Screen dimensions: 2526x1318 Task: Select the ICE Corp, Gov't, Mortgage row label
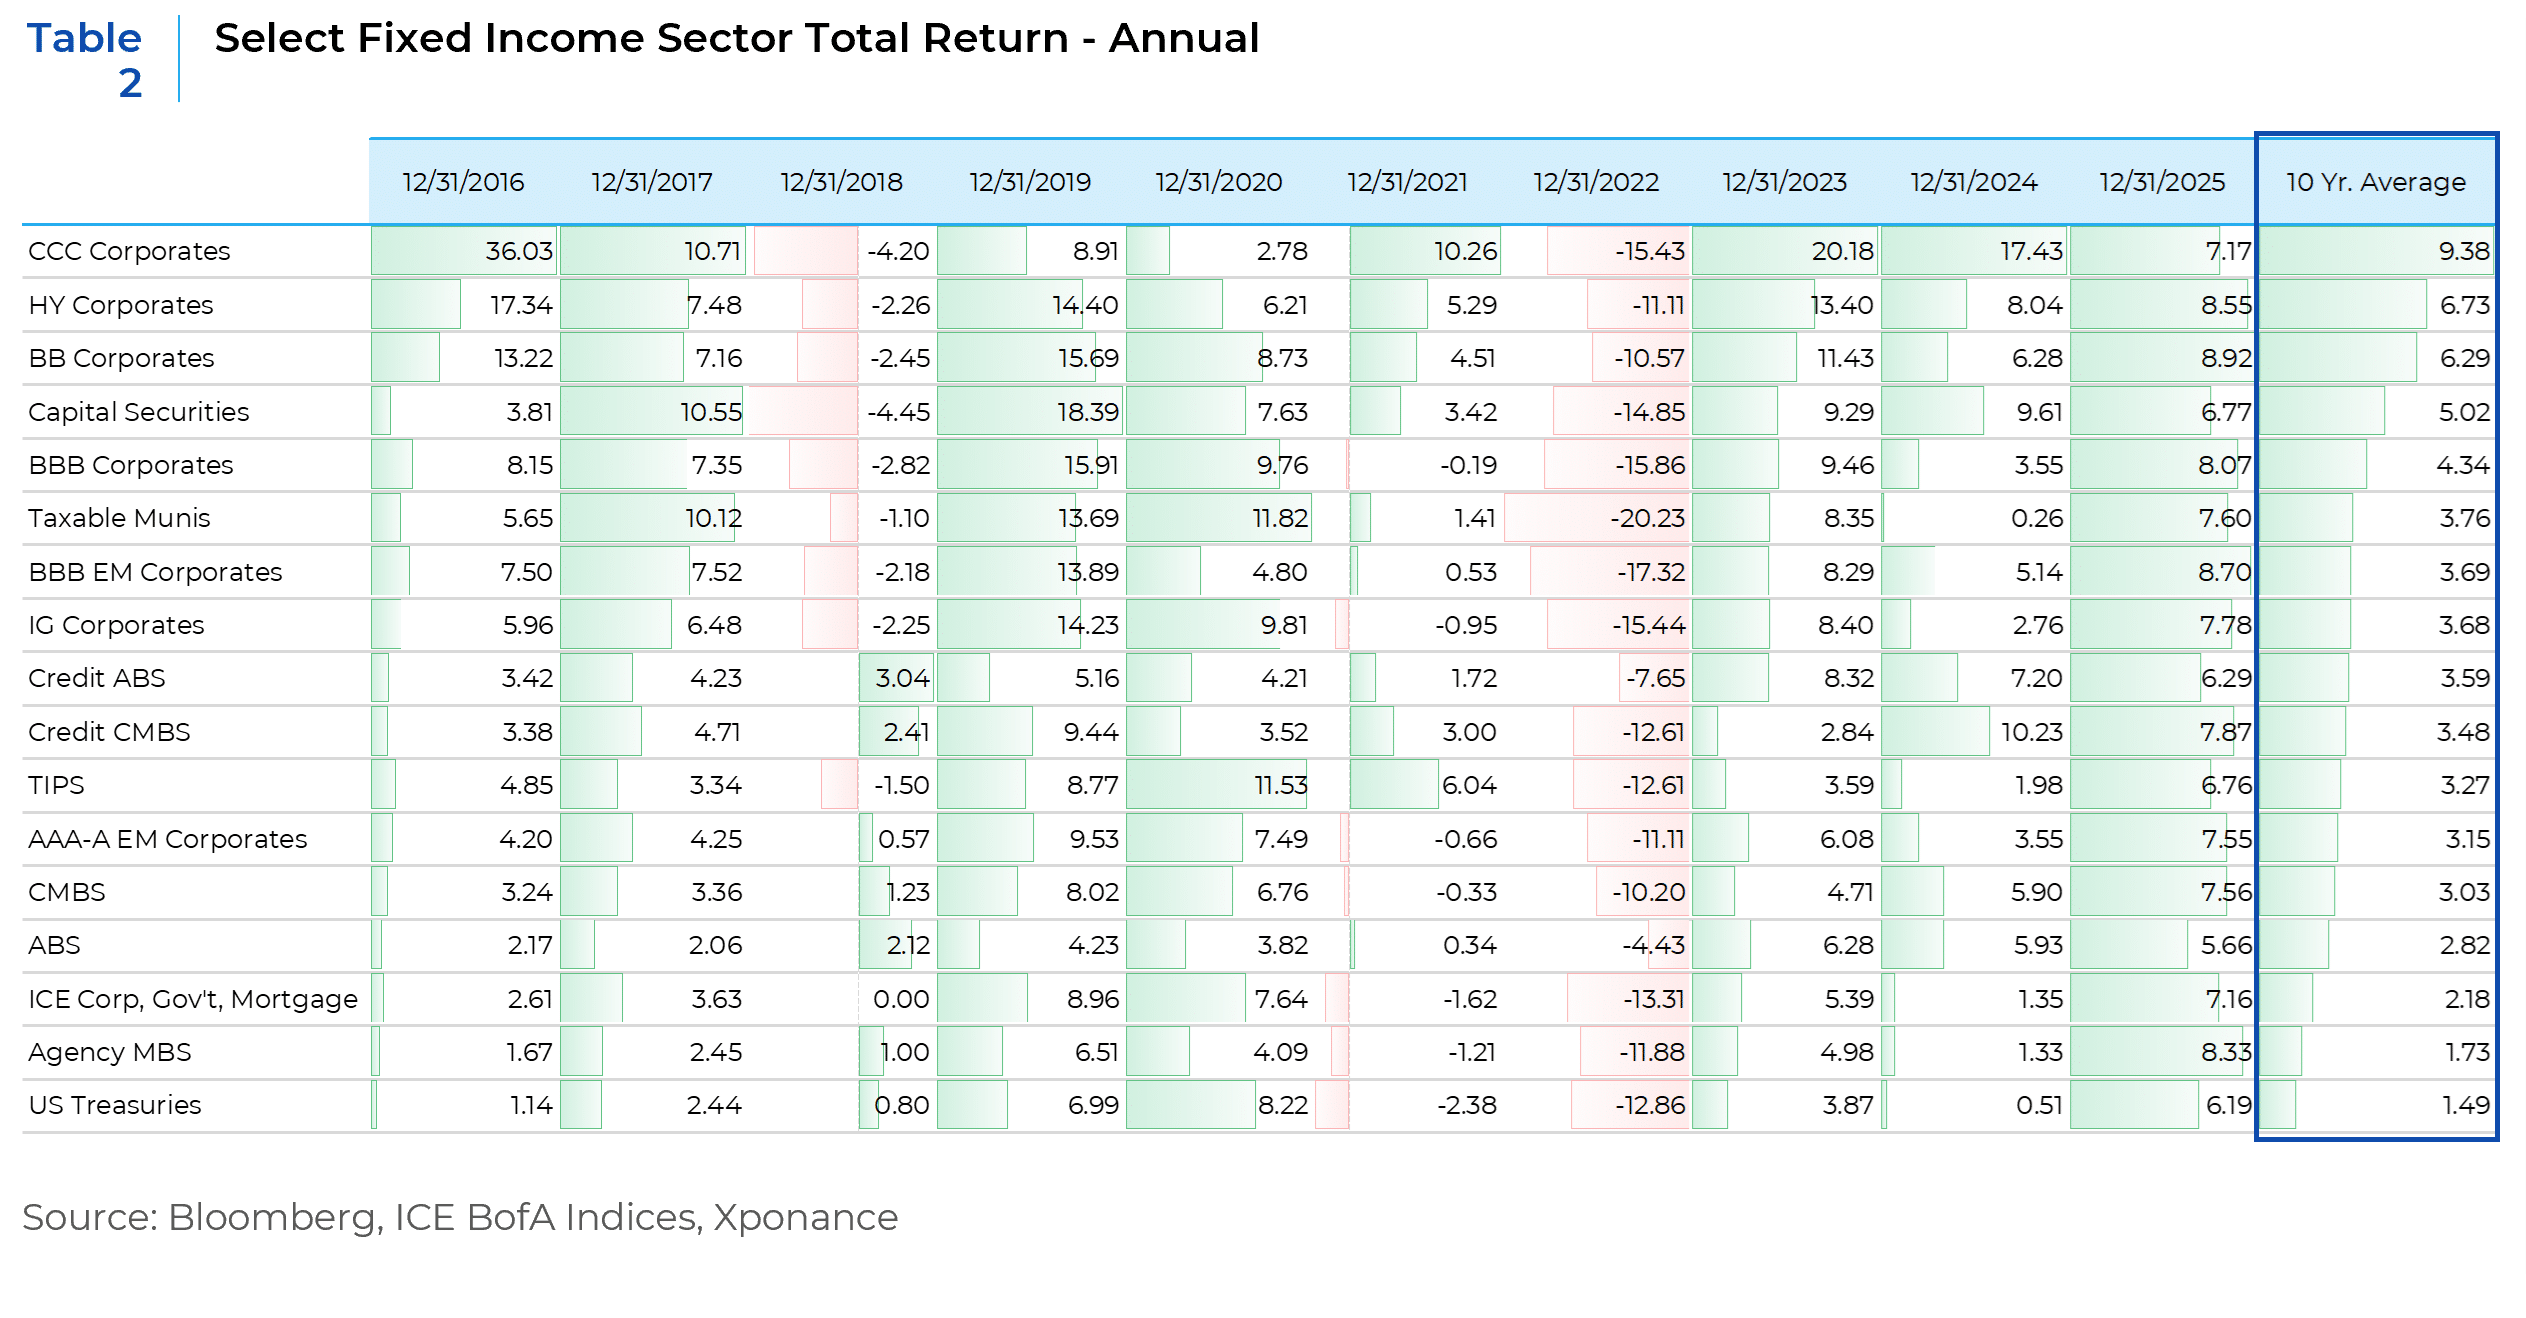tap(193, 999)
